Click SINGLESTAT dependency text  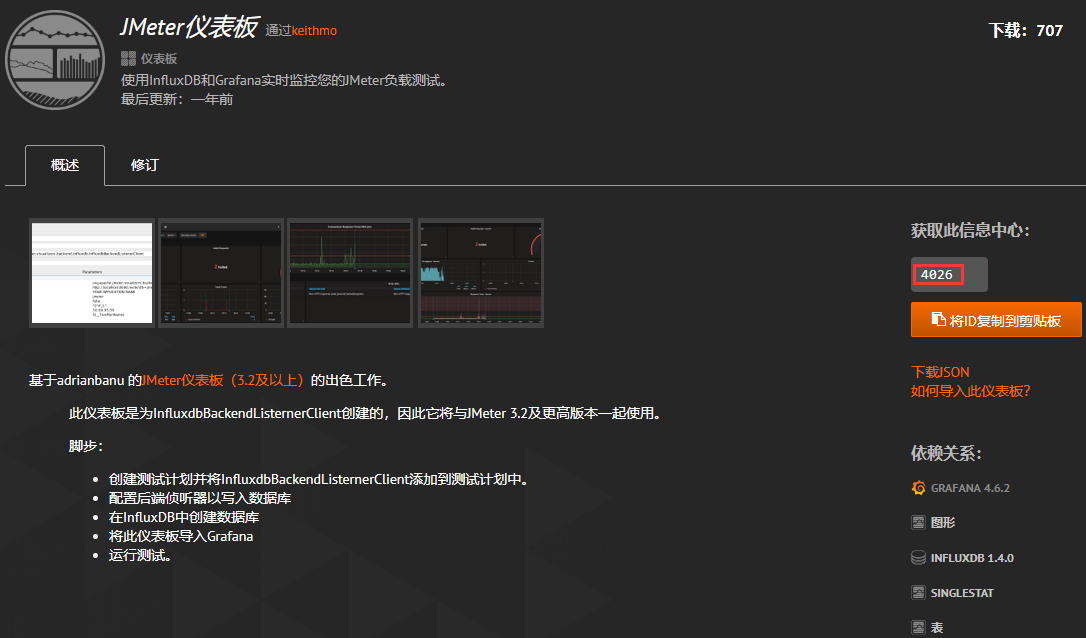pos(962,593)
